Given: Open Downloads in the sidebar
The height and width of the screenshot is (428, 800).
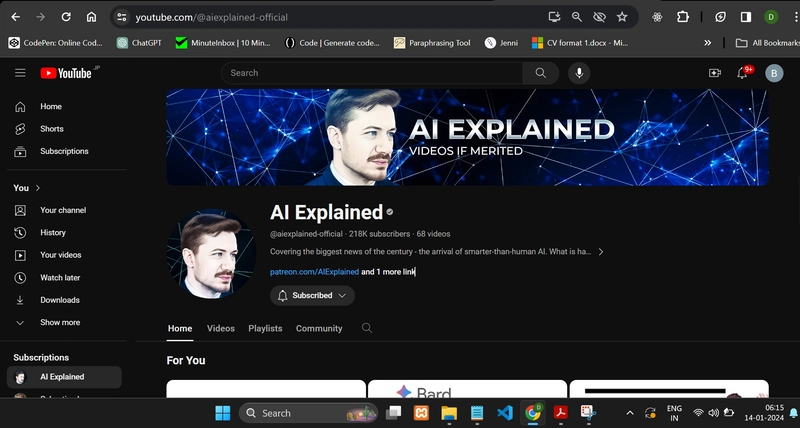Looking at the screenshot, I should (64, 300).
